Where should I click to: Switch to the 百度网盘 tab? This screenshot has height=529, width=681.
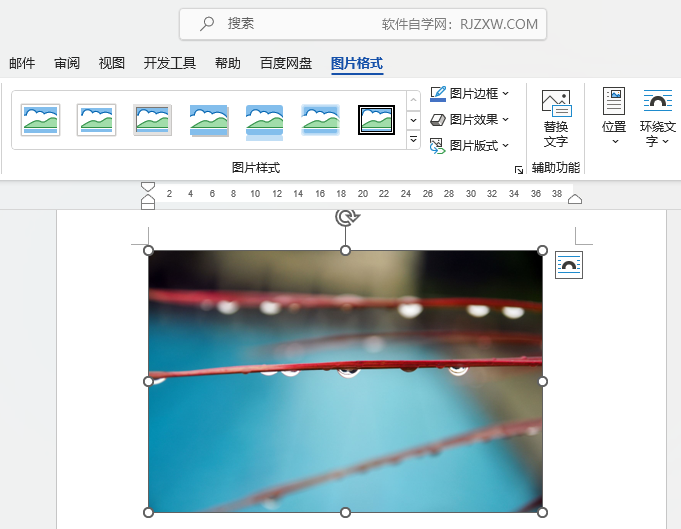click(x=286, y=63)
